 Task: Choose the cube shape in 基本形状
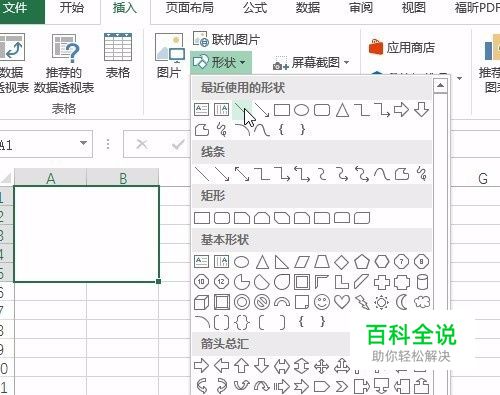[x=202, y=303]
